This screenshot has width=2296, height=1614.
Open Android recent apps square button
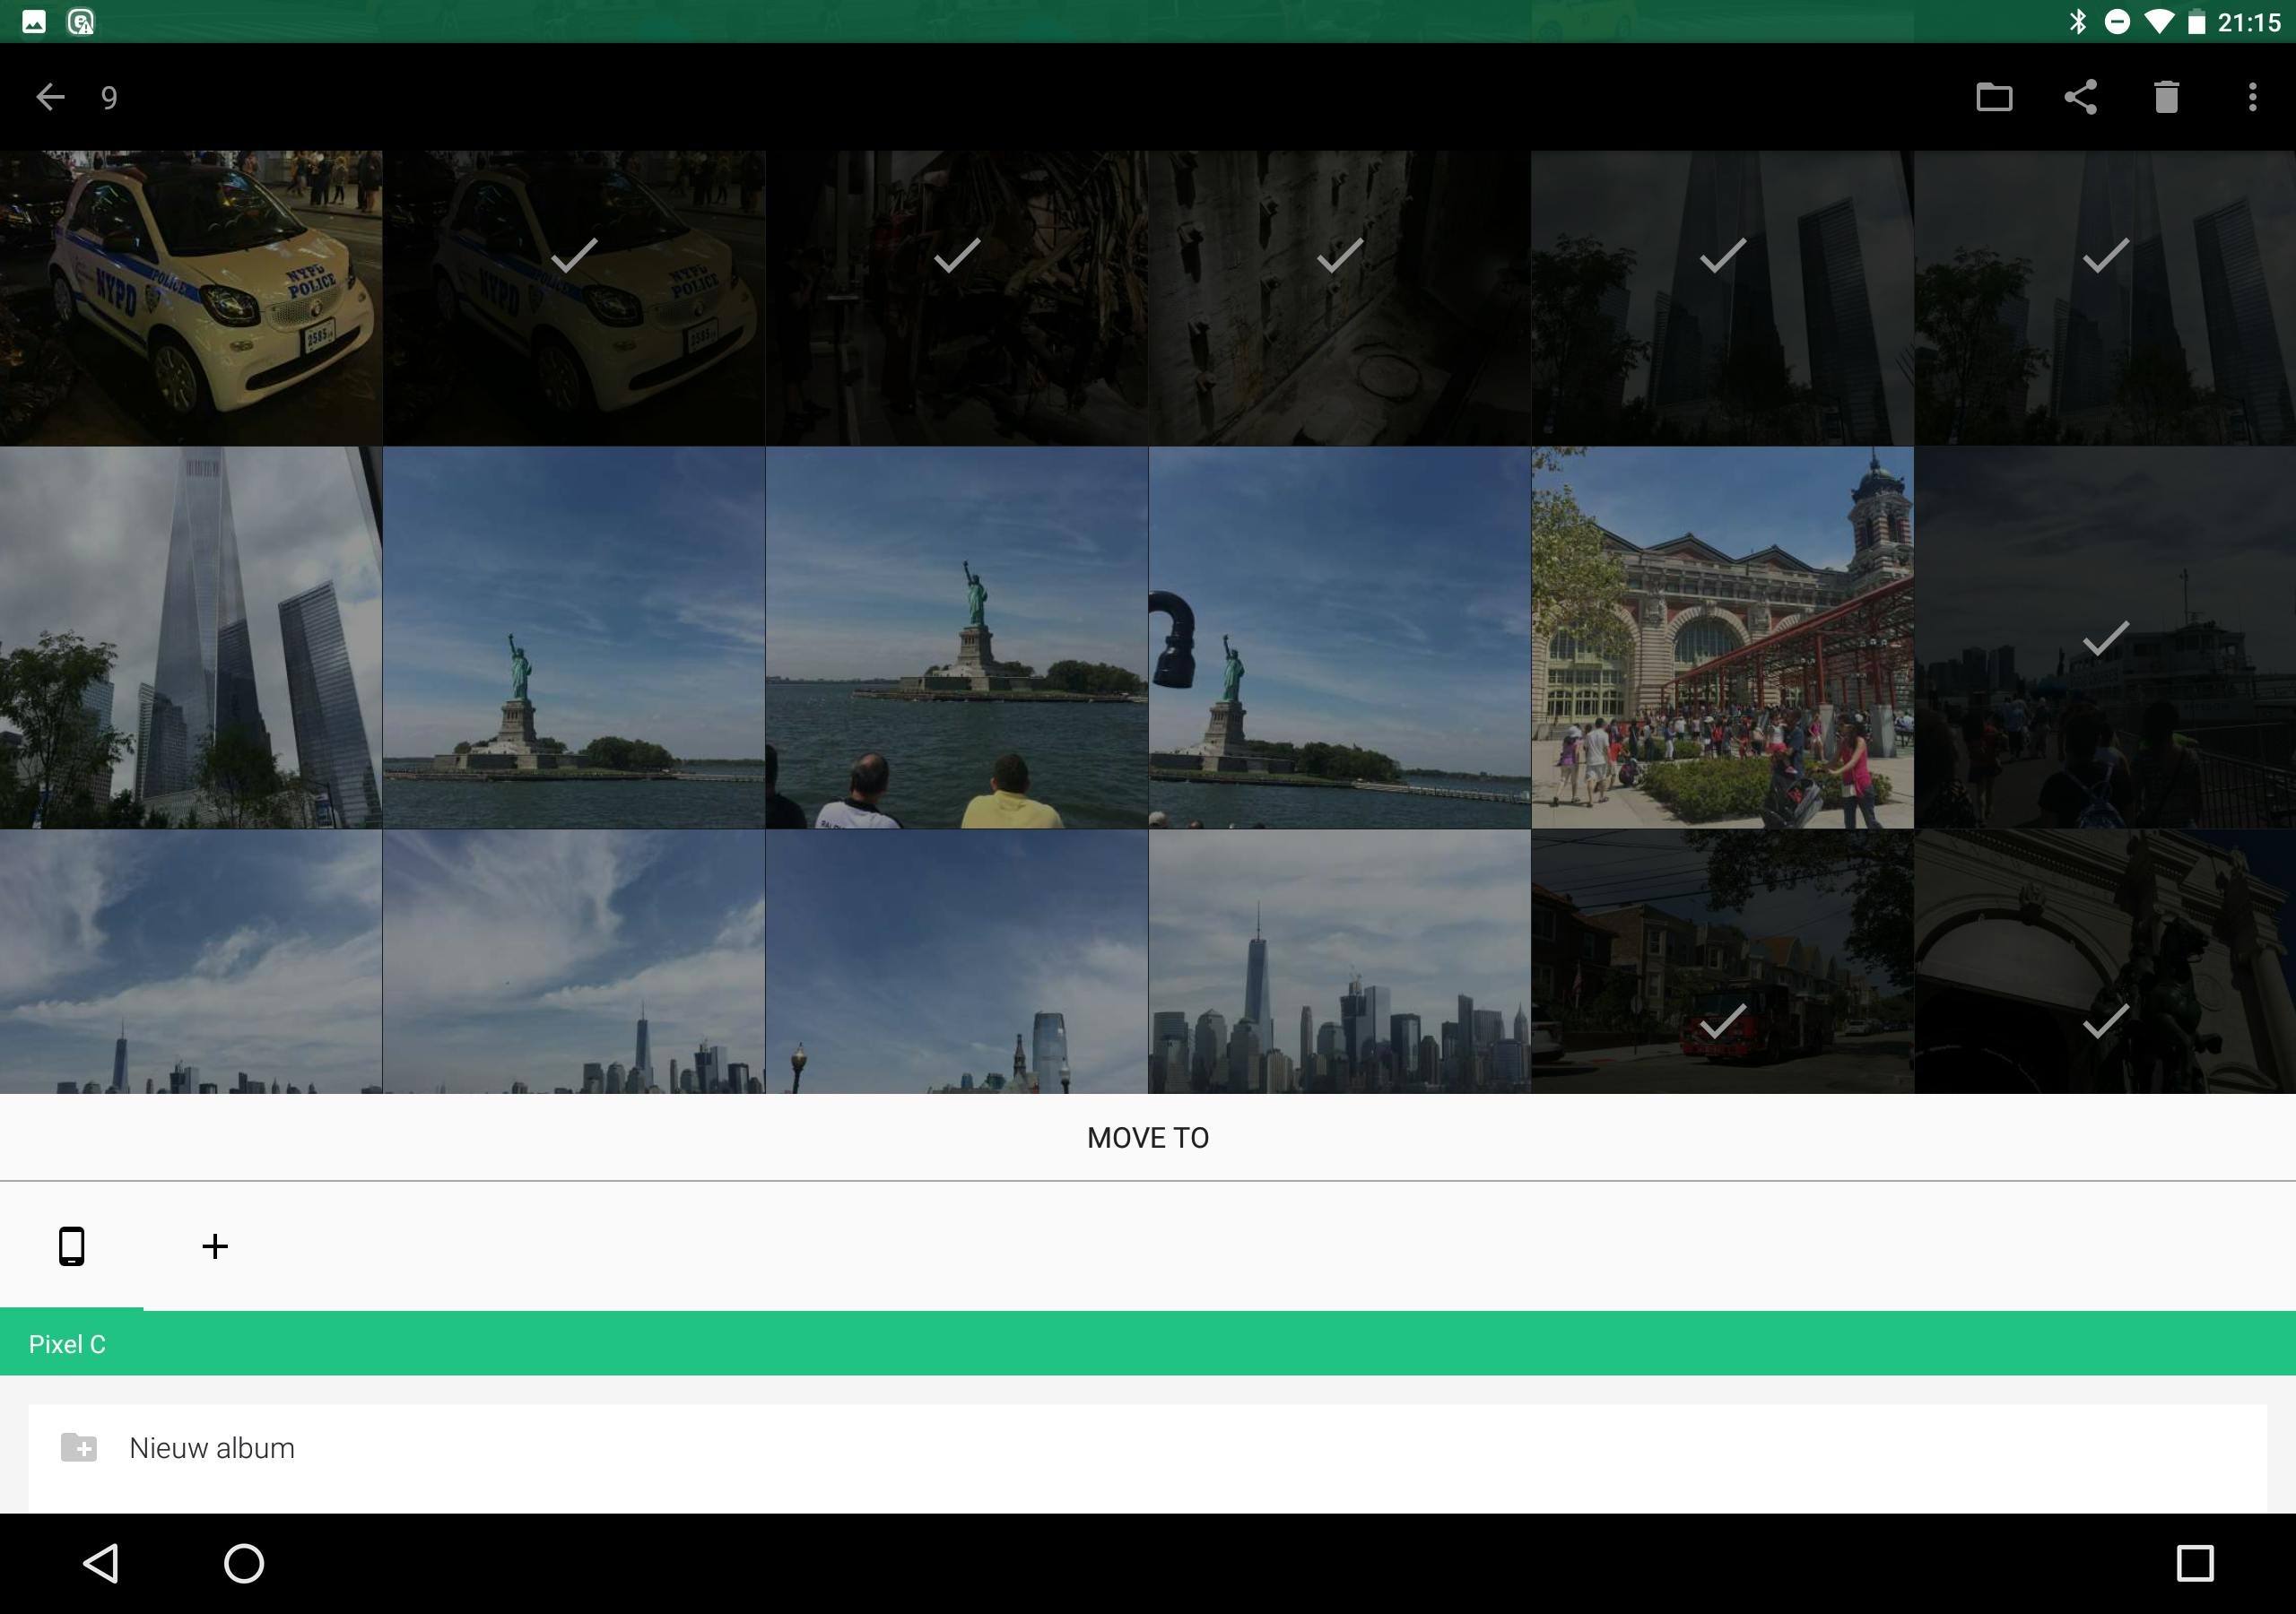[x=2194, y=1563]
